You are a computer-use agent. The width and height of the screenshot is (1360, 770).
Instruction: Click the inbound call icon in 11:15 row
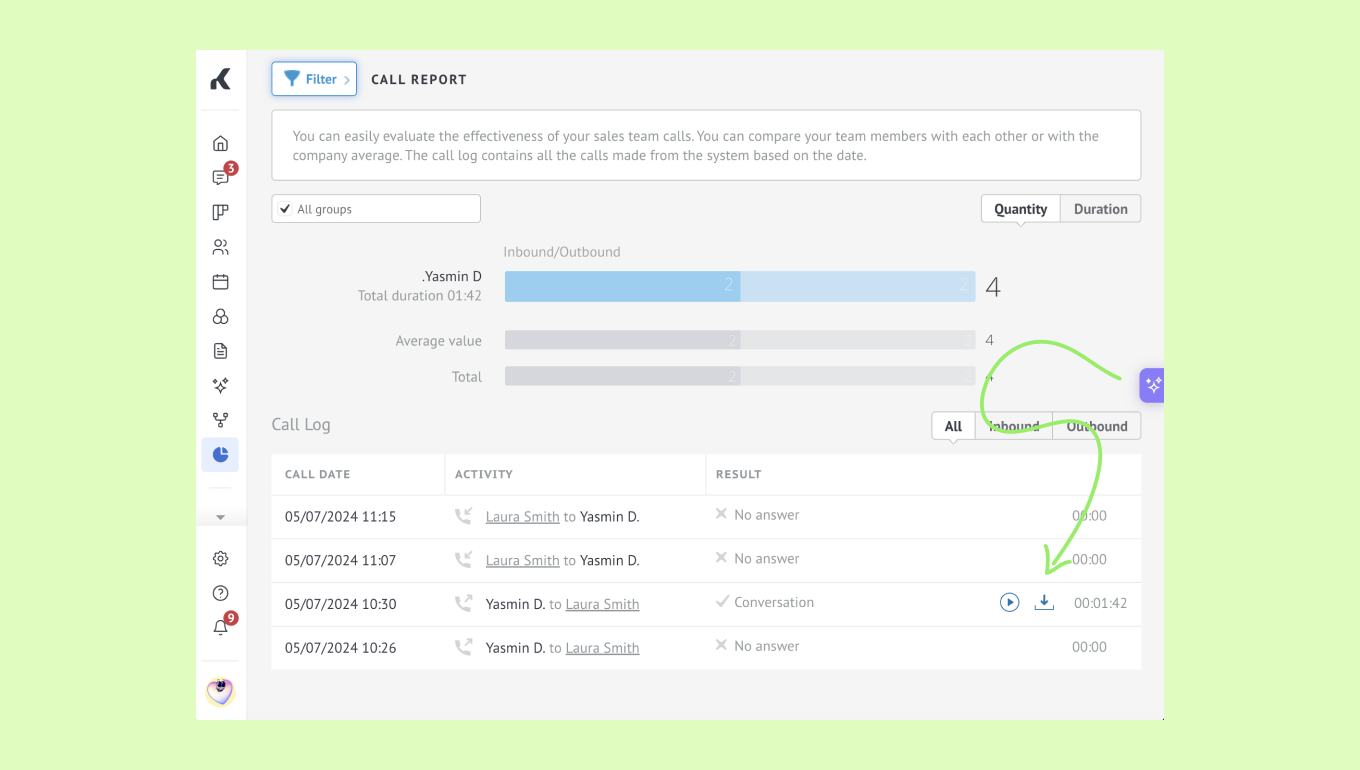pyautogui.click(x=463, y=516)
